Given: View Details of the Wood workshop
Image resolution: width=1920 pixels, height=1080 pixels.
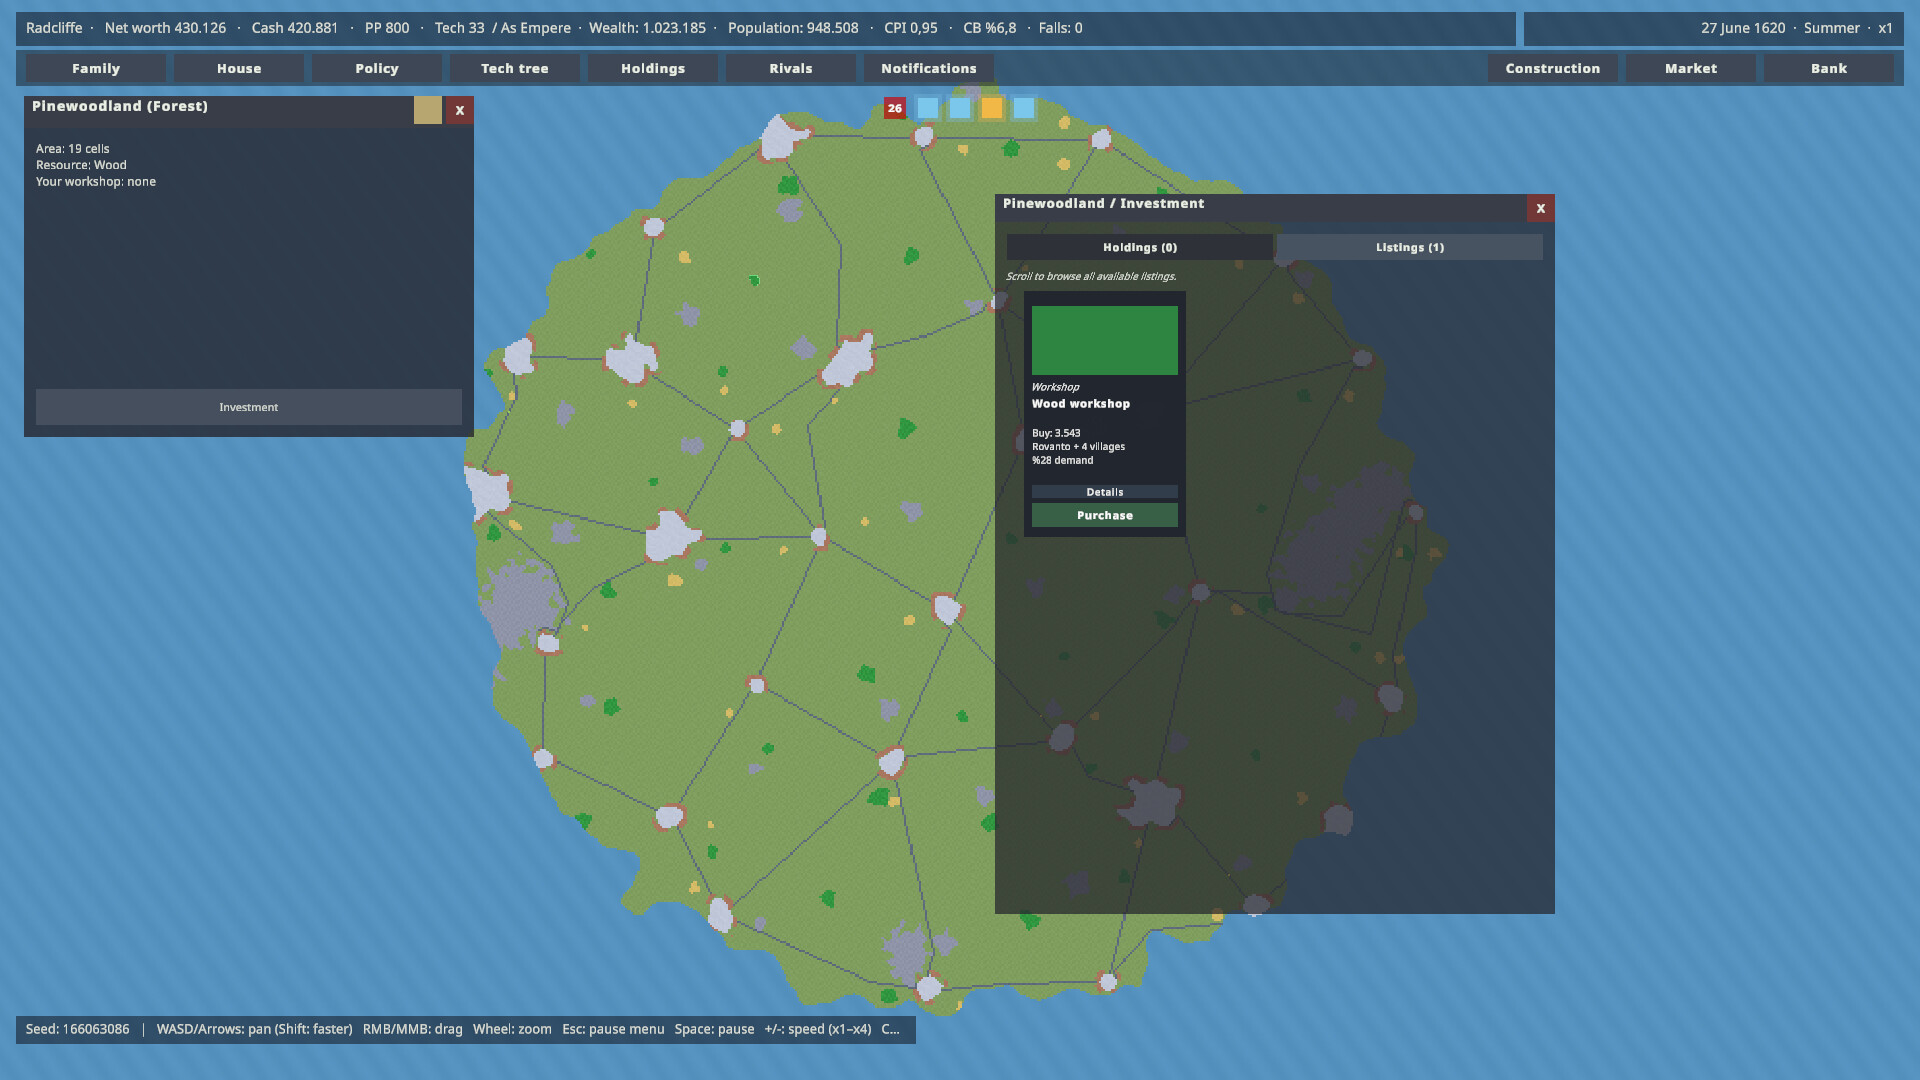Looking at the screenshot, I should 1105,492.
